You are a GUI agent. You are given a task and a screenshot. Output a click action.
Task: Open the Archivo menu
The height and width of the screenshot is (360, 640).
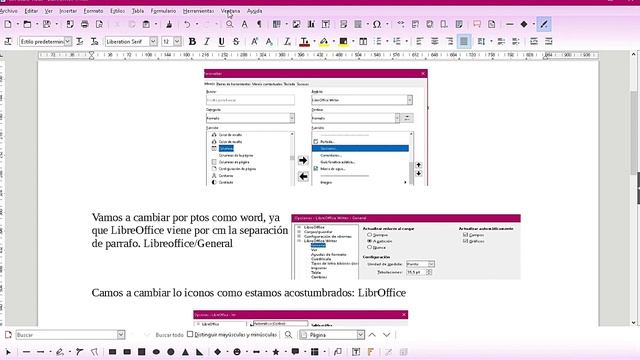[9, 11]
